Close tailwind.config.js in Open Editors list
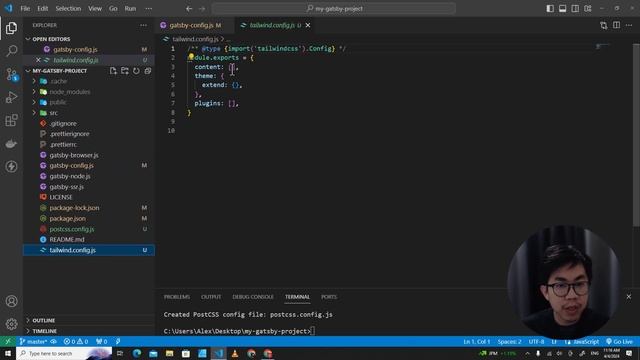 click(38, 60)
